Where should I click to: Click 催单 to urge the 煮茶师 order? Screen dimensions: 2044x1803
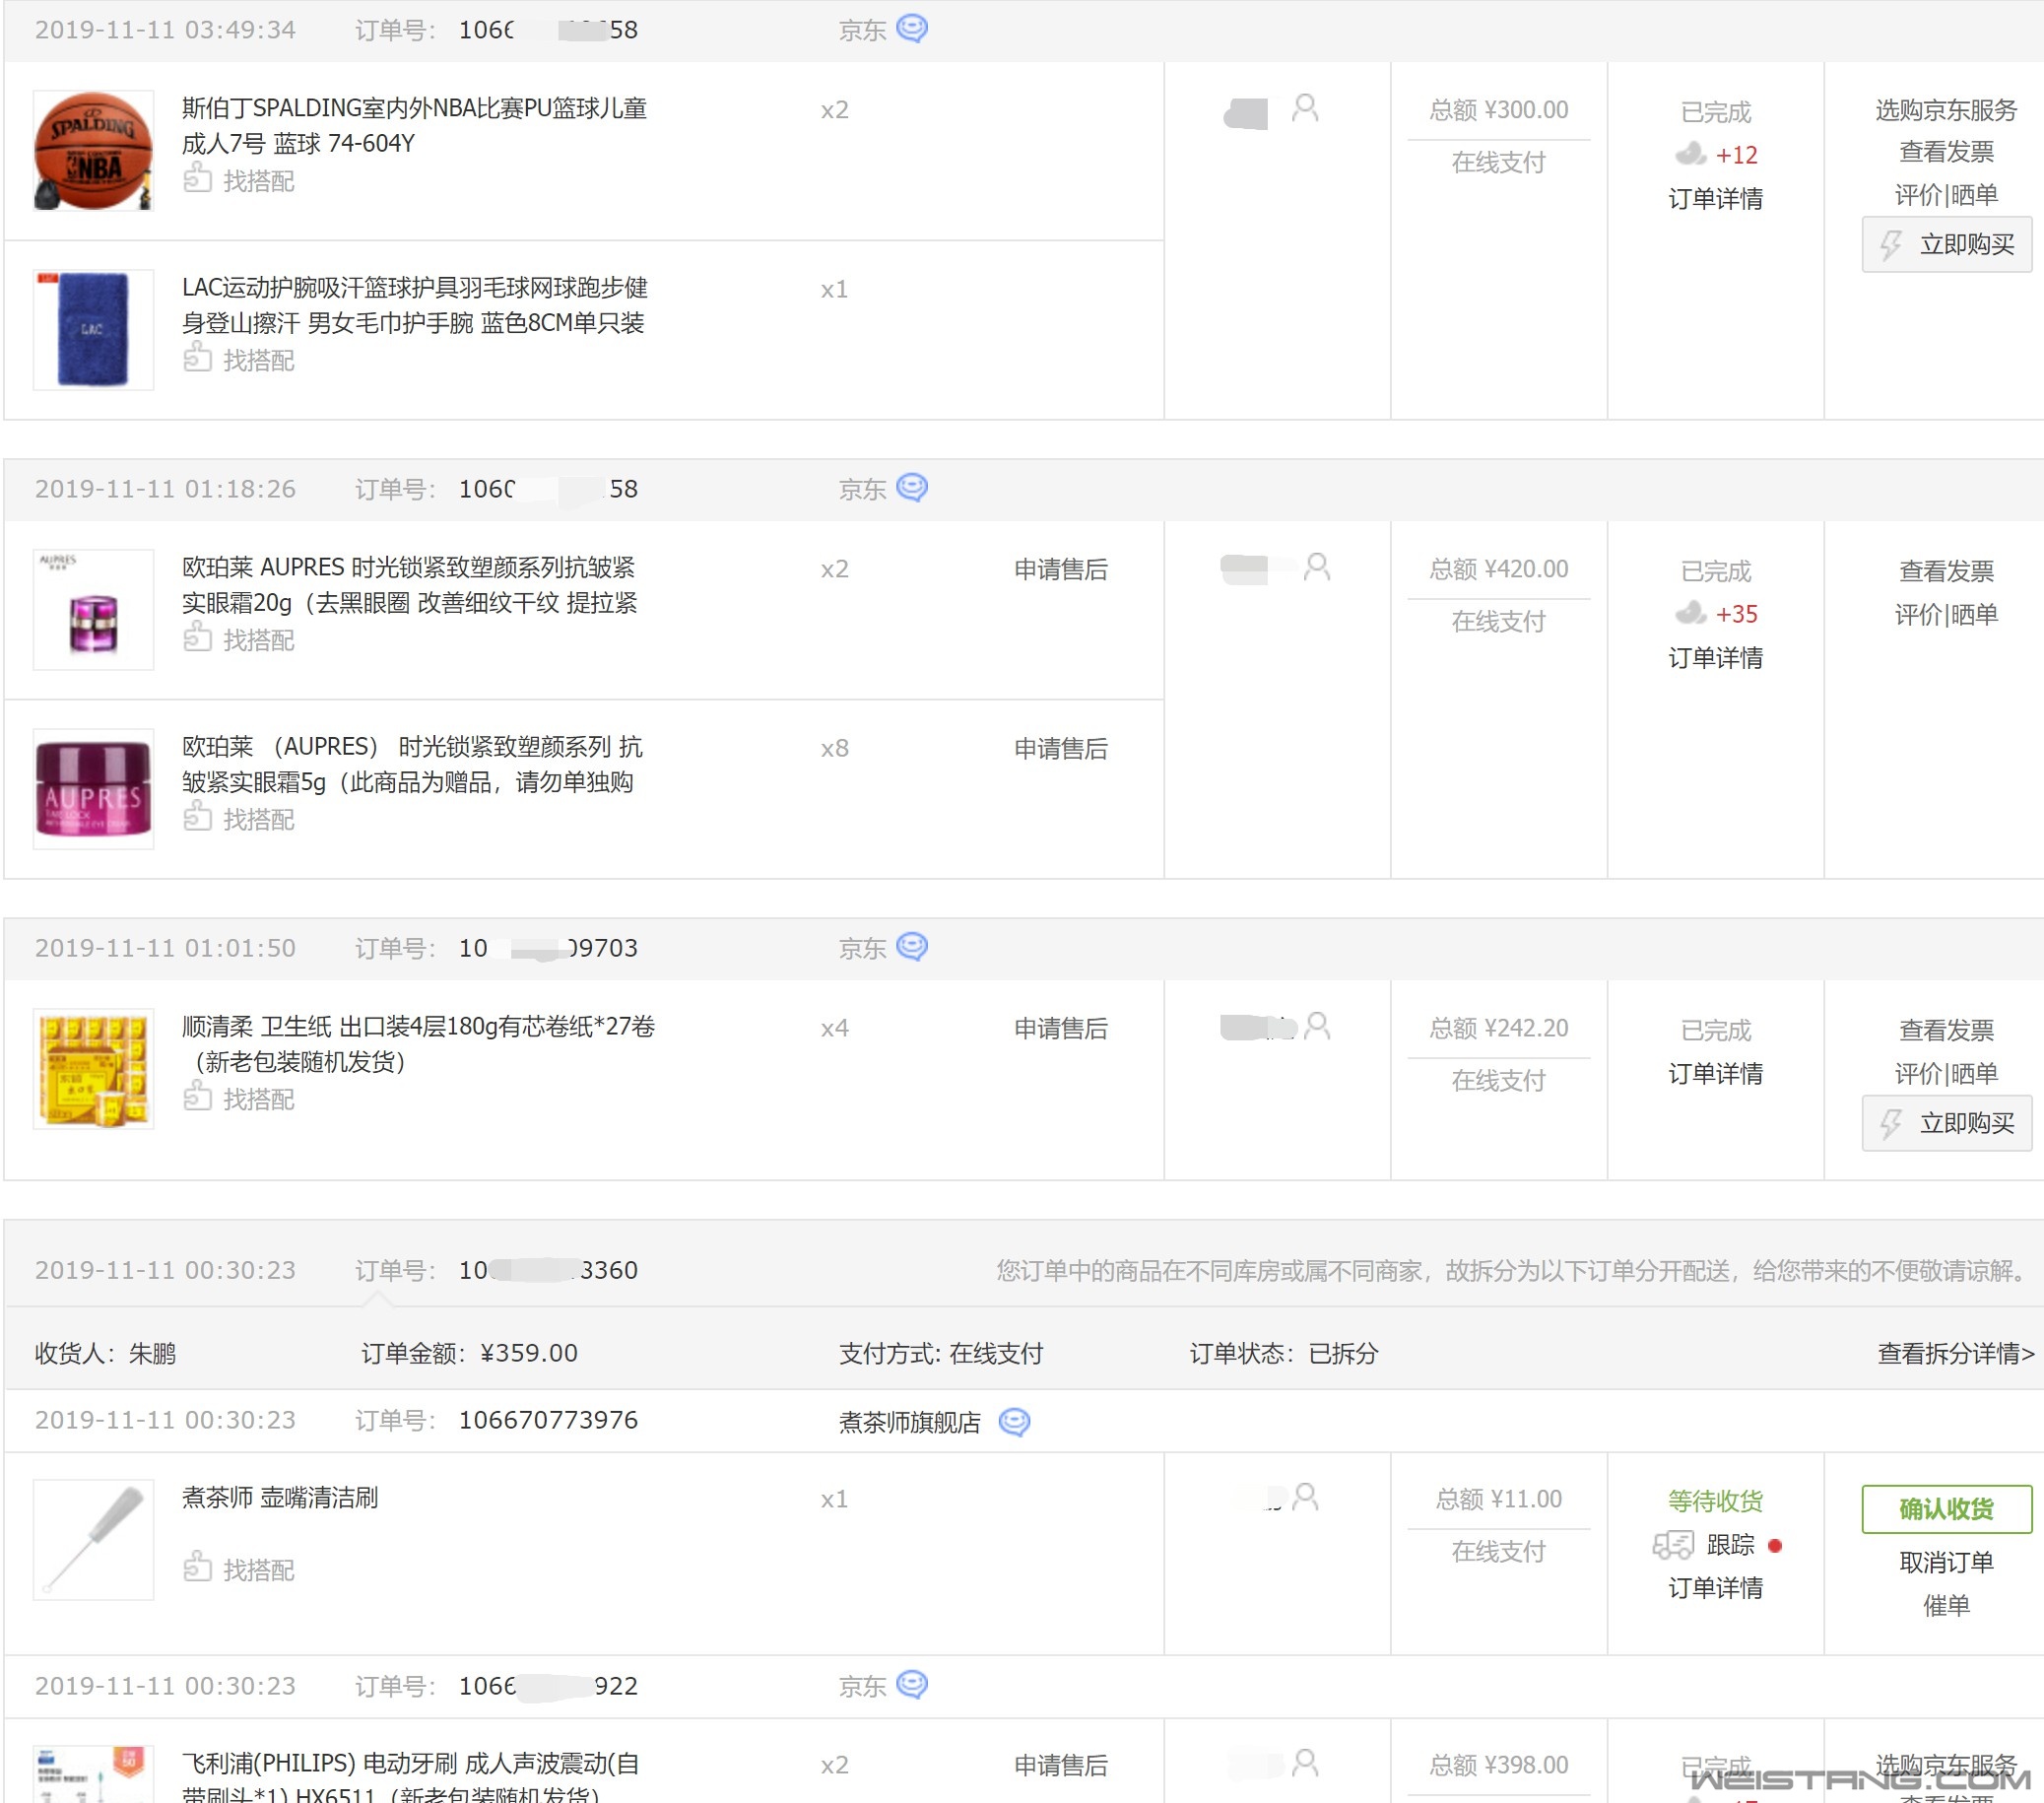coord(1946,1605)
